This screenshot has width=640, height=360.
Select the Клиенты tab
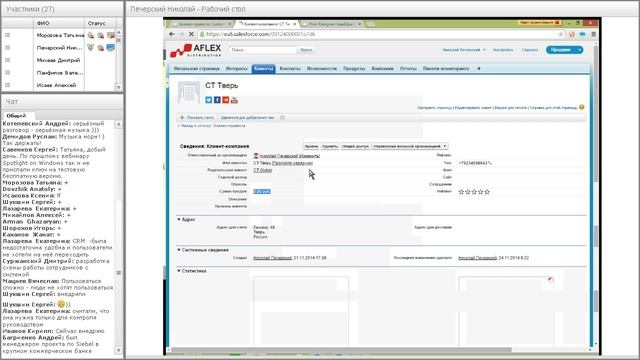click(x=264, y=69)
